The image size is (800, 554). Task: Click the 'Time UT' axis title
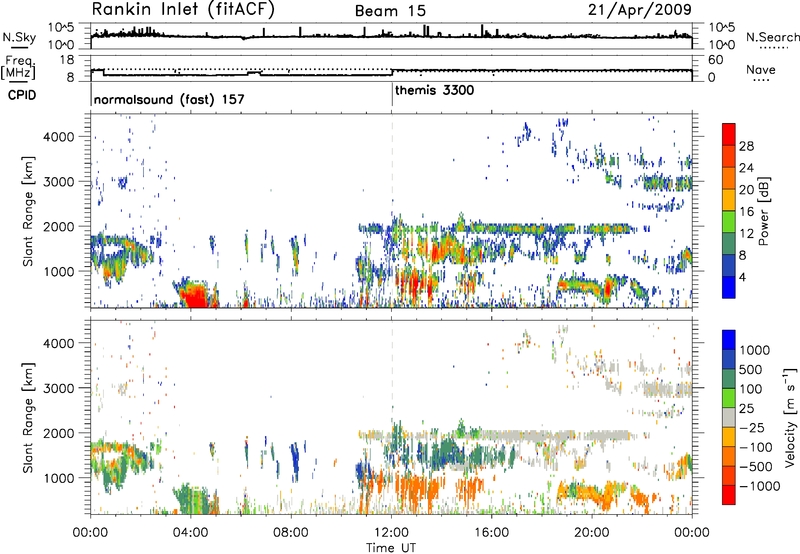[391, 548]
